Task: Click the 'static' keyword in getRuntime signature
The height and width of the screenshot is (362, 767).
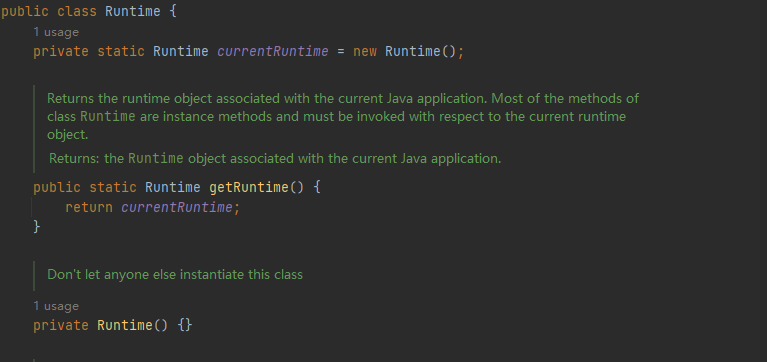Action: coord(113,187)
